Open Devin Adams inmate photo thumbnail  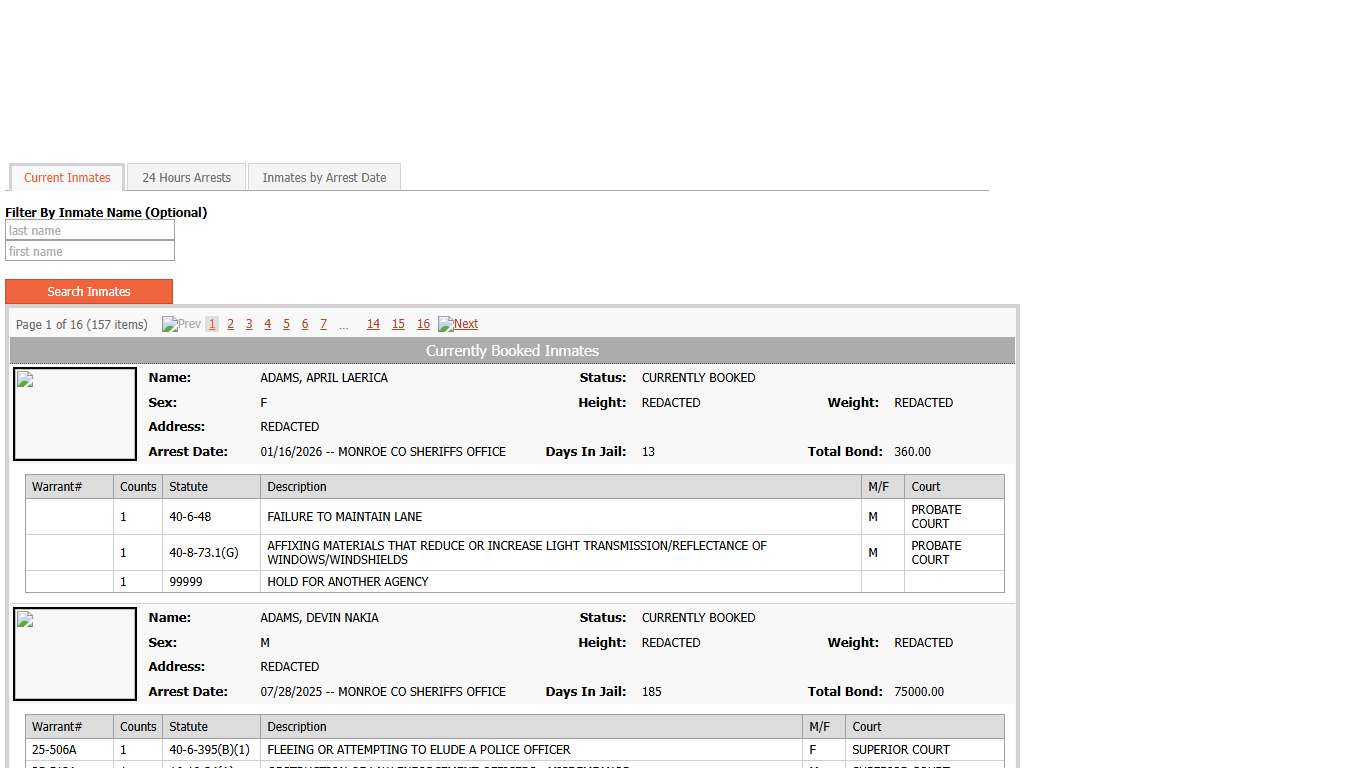tap(75, 654)
